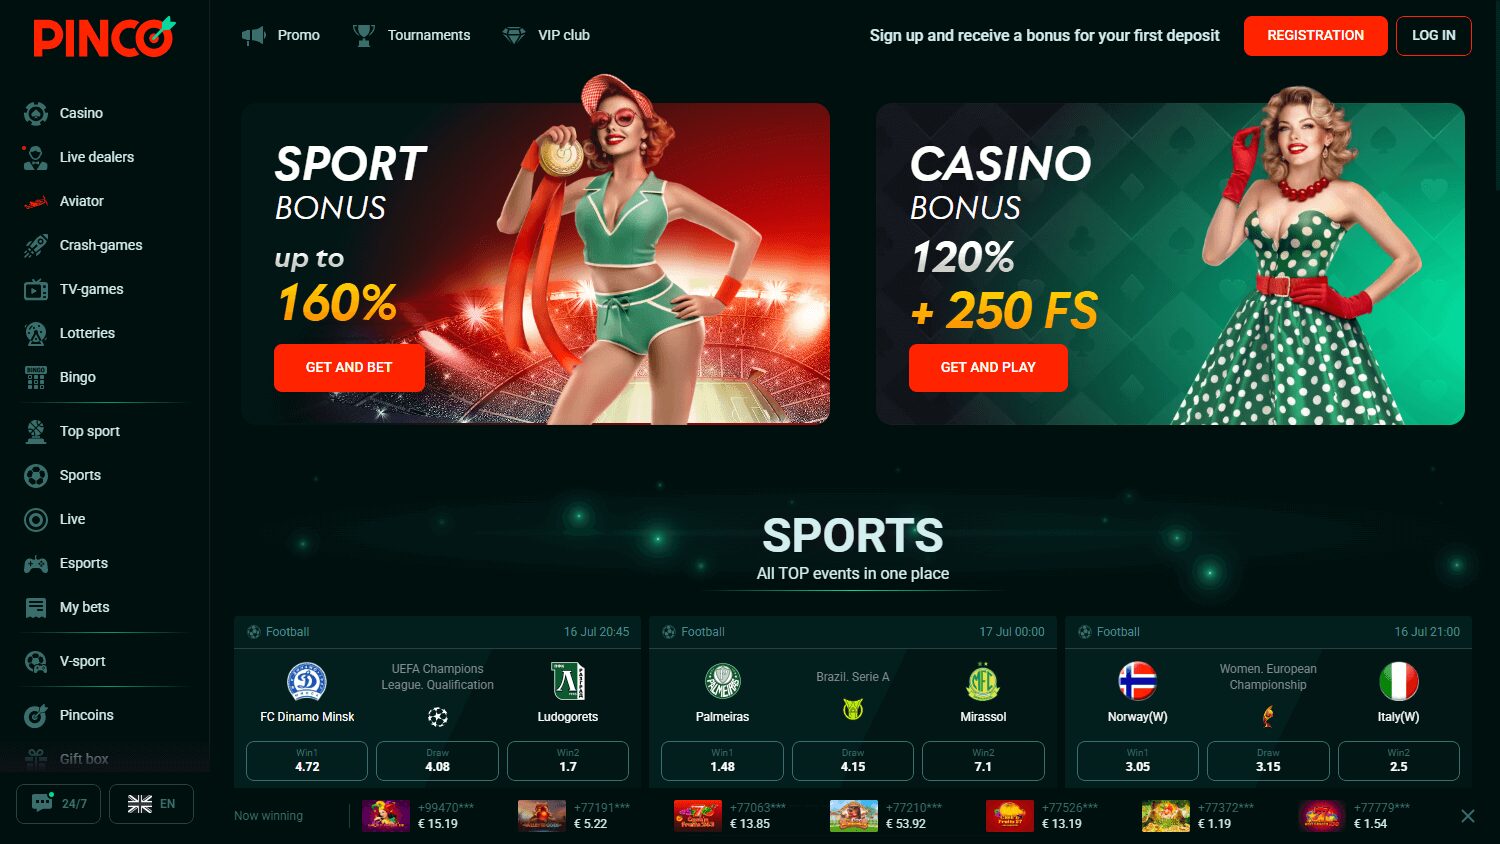Click the Tournaments trophy icon

point(364,35)
